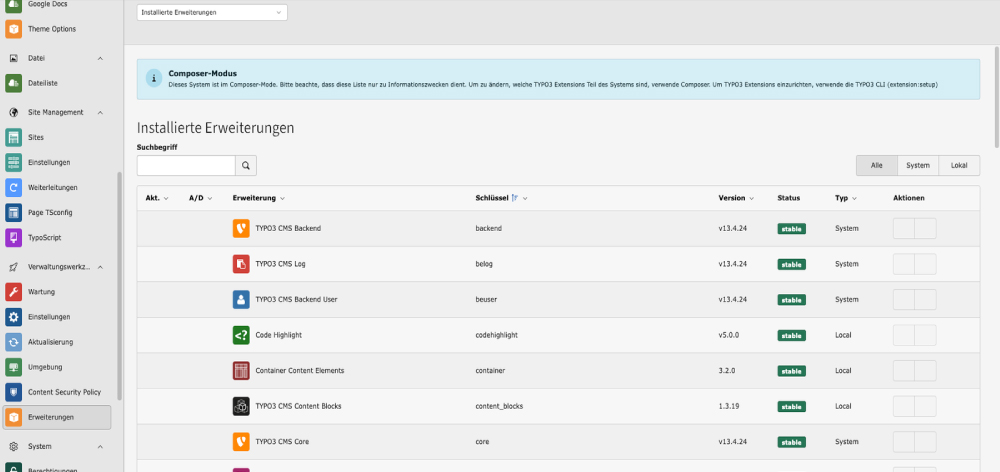Click TYPO3 CMS Core extension icon
Viewport: 1000px width, 472px height.
click(x=241, y=441)
